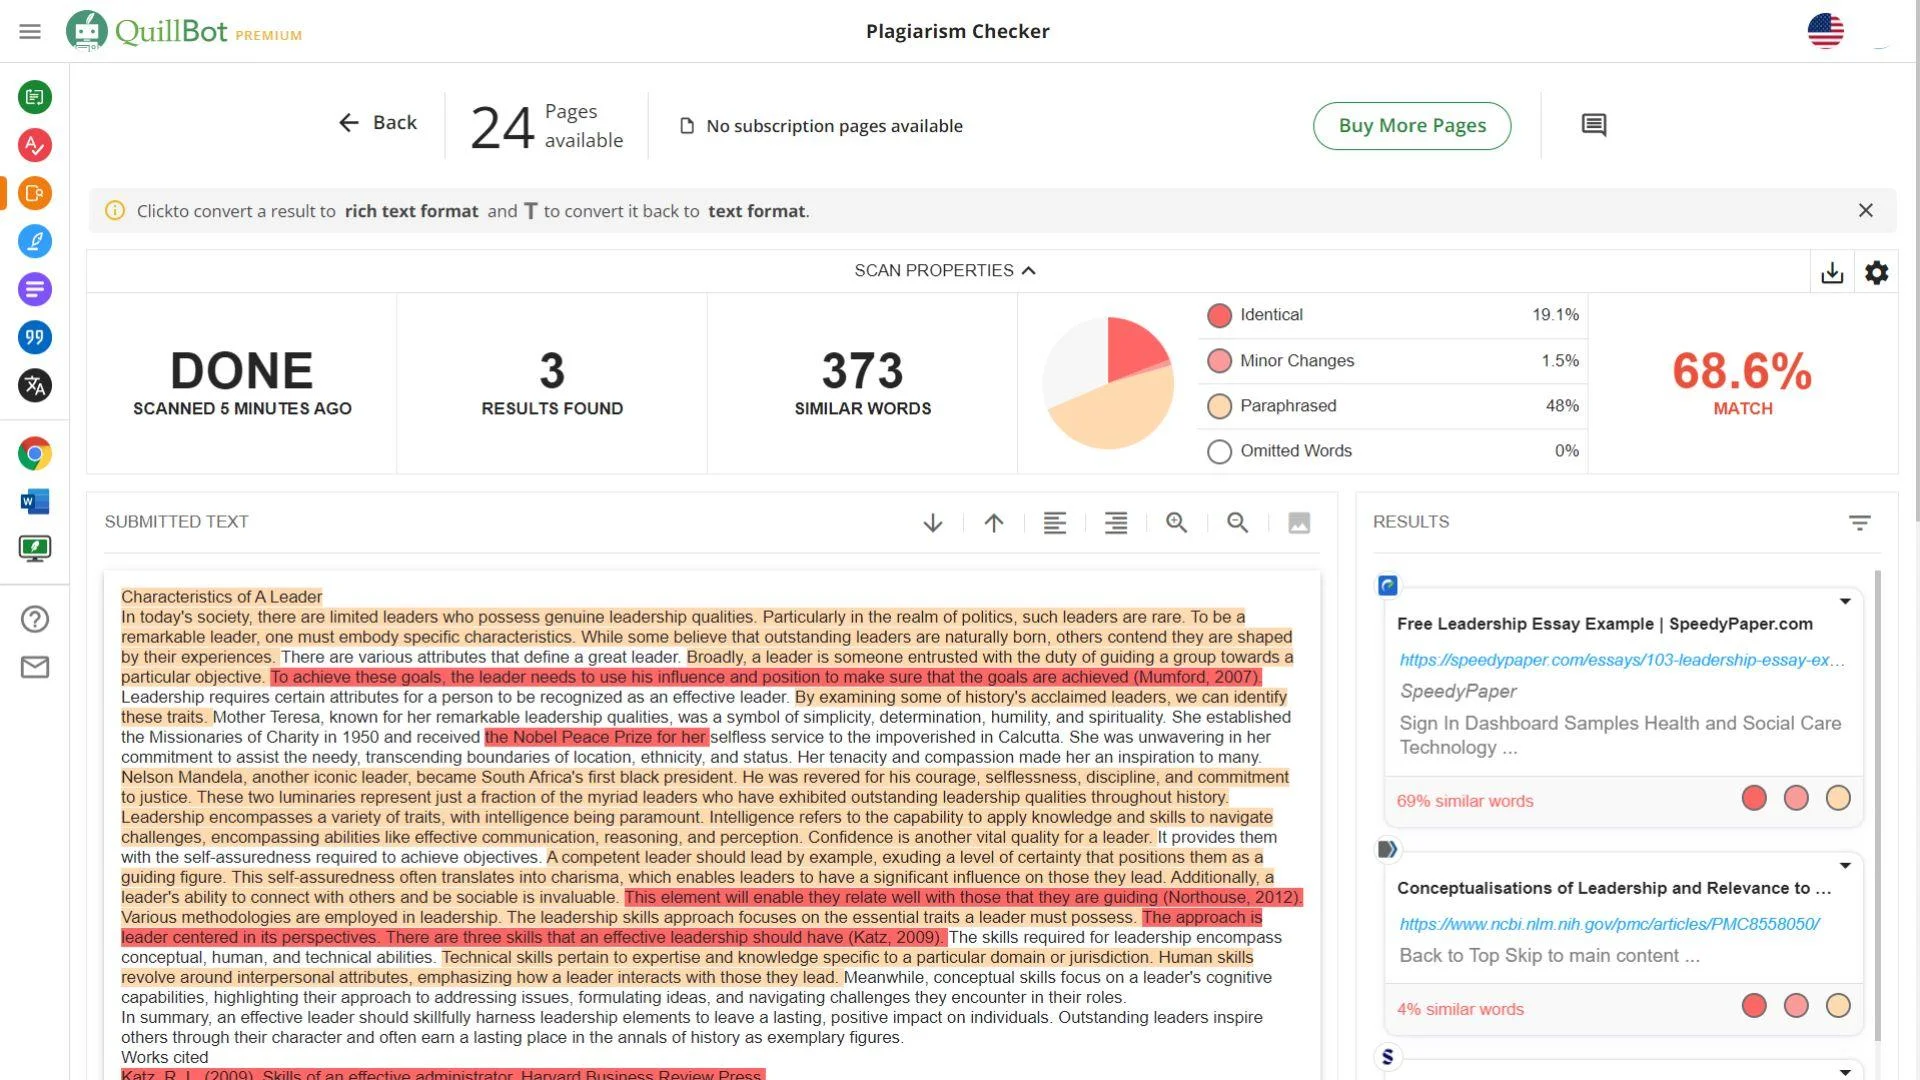Toggle the Paraphrased category indicator
This screenshot has width=1920, height=1080.
[1219, 406]
